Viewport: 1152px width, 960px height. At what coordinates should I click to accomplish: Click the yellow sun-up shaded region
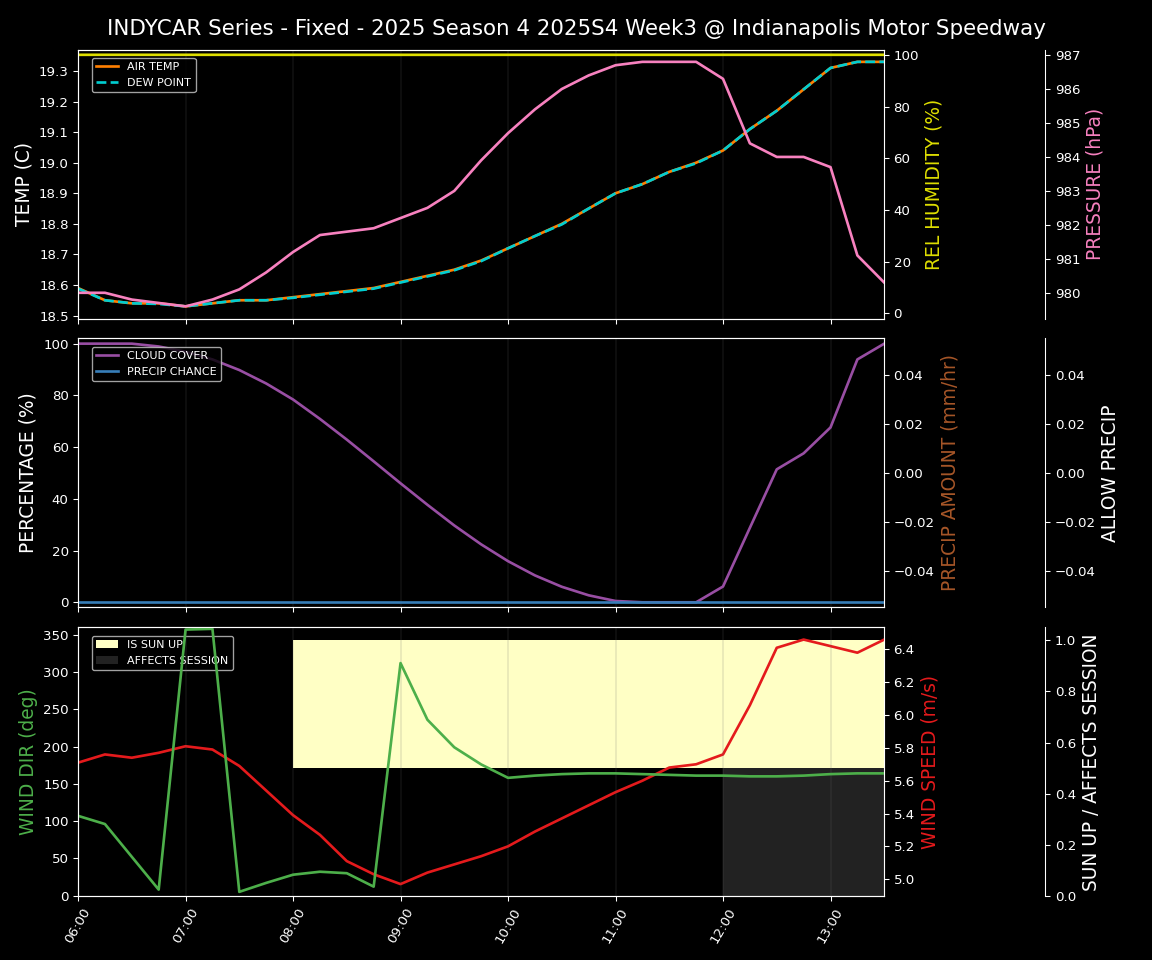[588, 704]
